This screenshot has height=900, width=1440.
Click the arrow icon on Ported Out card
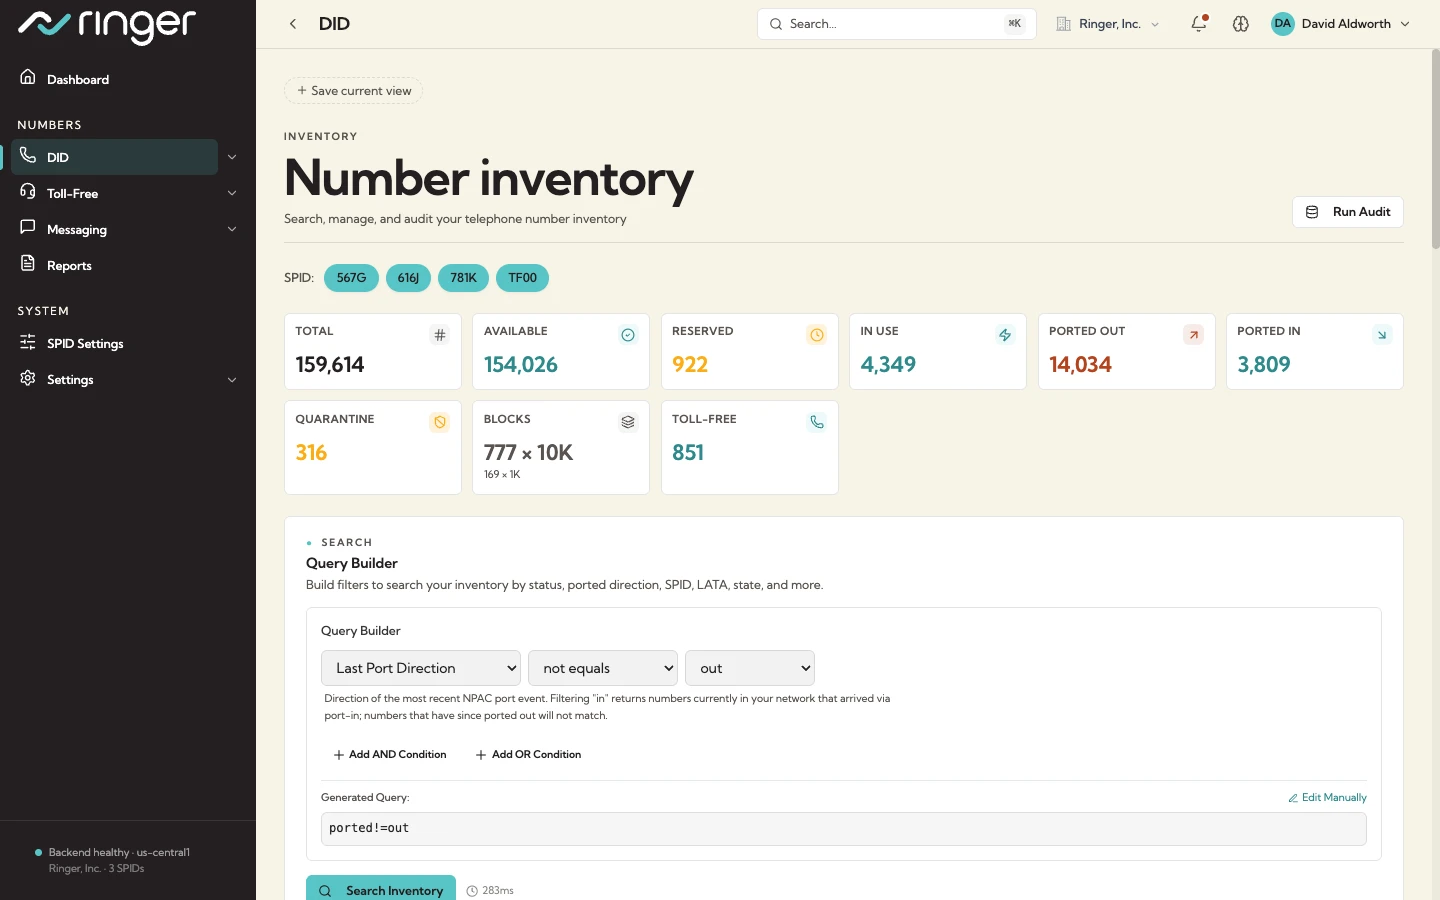coord(1193,335)
